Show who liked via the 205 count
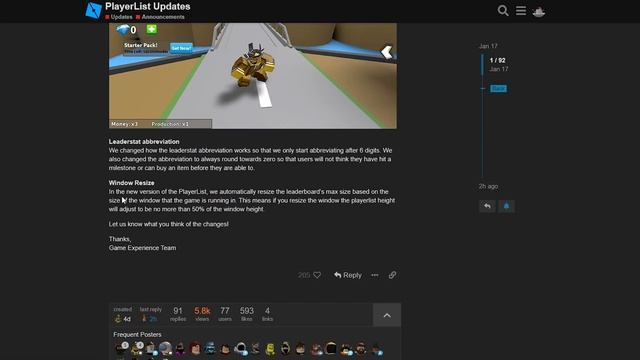This screenshot has width=640, height=360. coord(304,275)
